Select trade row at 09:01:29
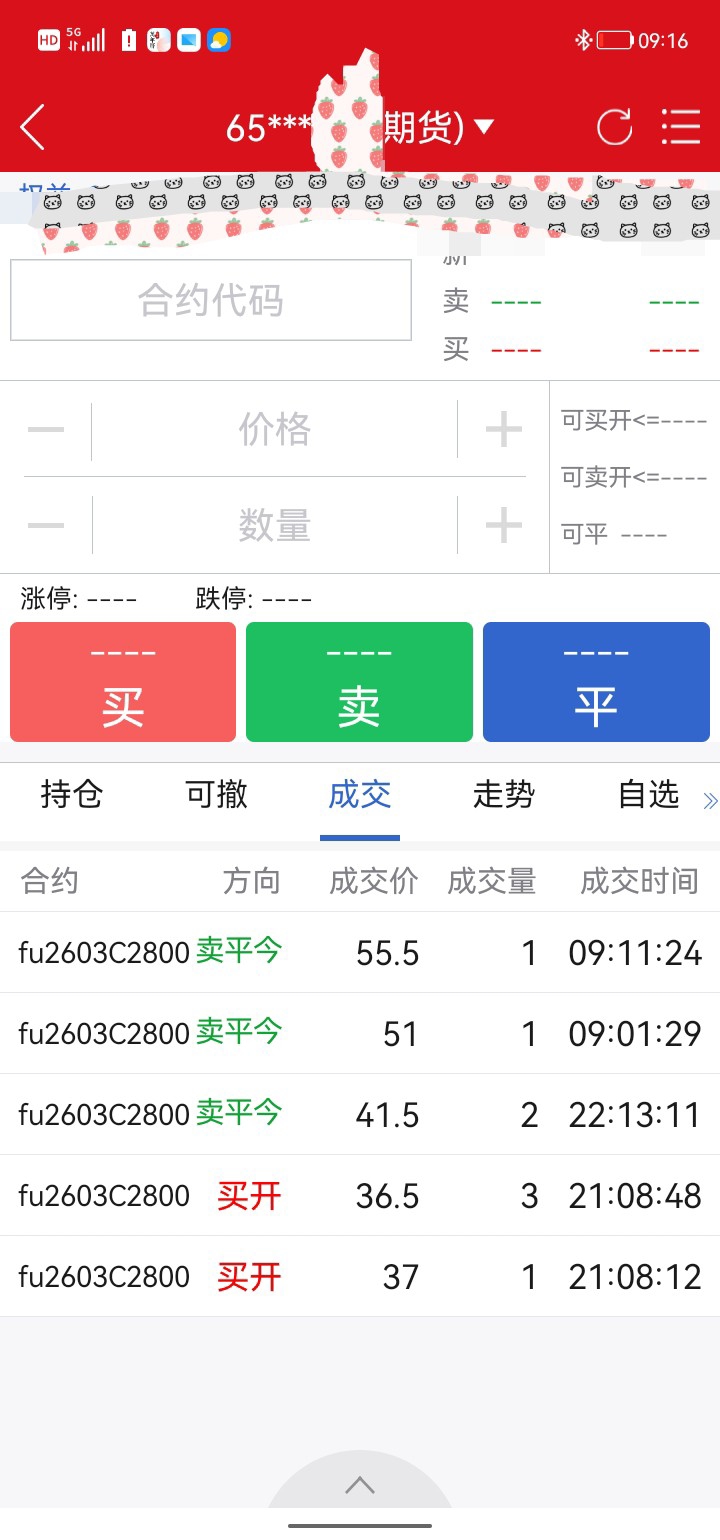Viewport: 720px width, 1540px height. 360,1033
